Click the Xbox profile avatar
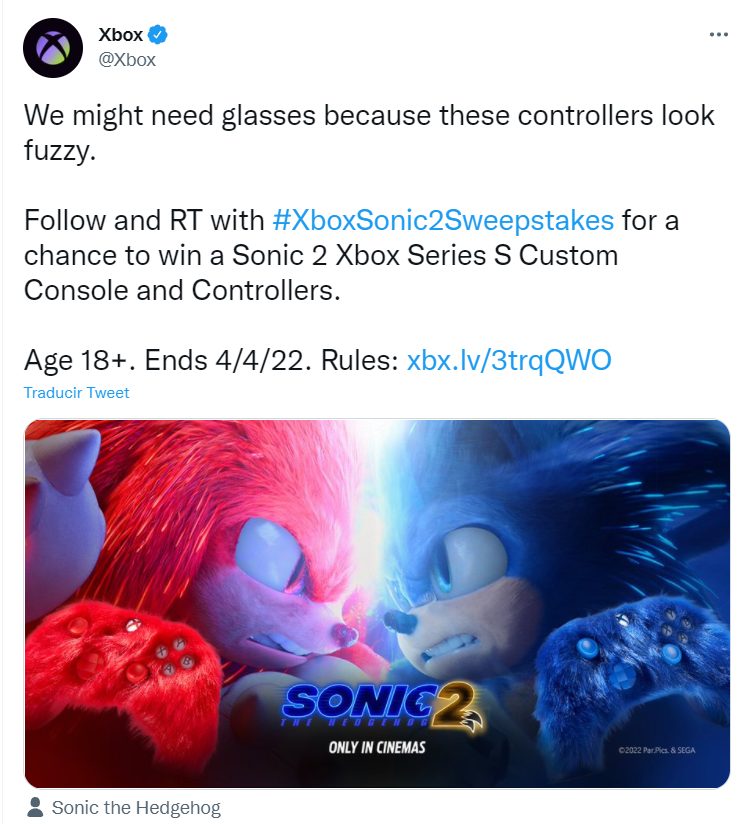This screenshot has height=824, width=747. coord(53,48)
